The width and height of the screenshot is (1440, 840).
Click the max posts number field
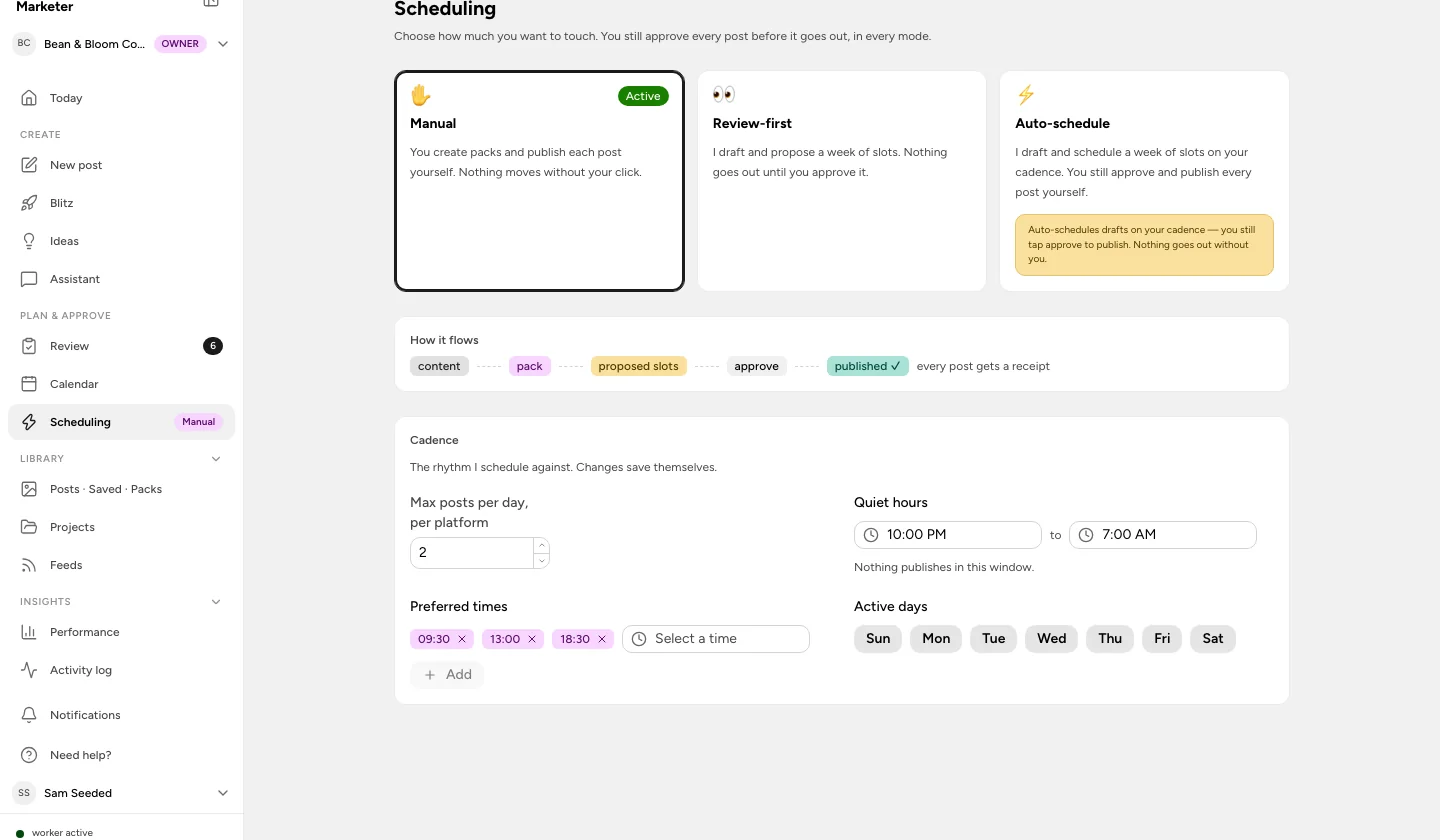pyautogui.click(x=472, y=553)
